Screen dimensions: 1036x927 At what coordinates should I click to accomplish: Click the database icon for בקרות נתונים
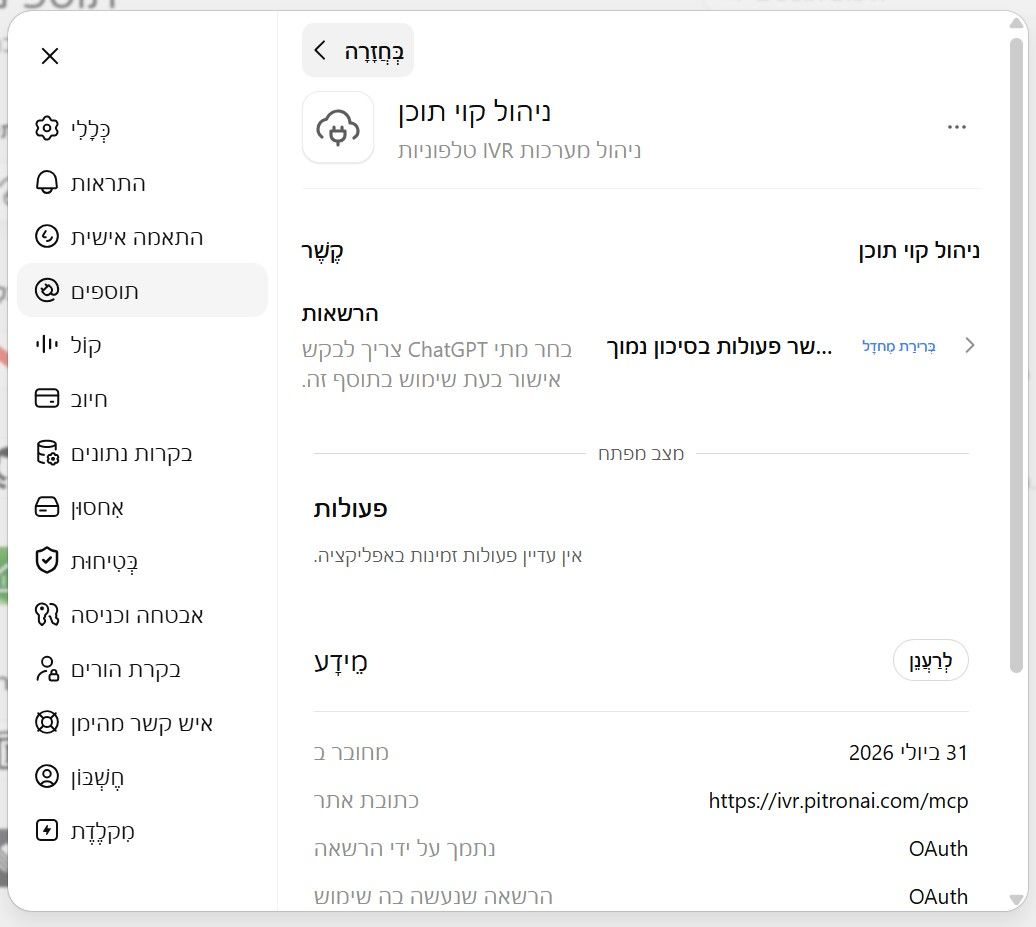[47, 453]
